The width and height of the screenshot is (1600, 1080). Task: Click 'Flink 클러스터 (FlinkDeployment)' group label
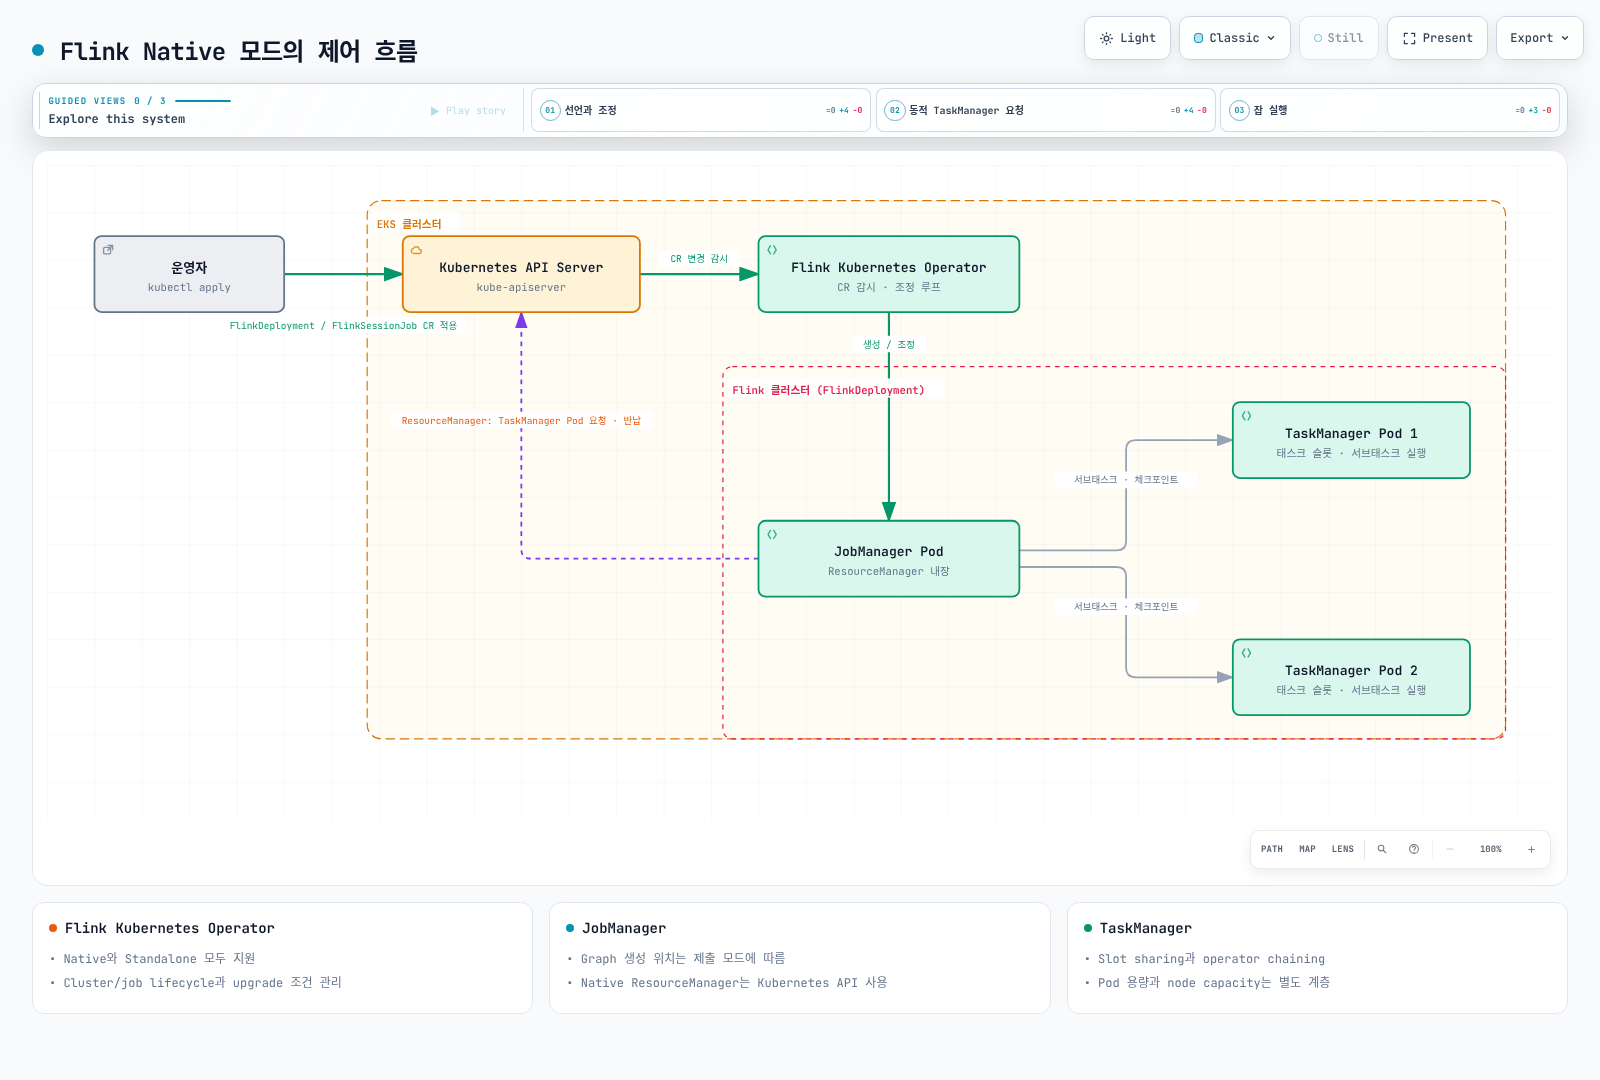tap(829, 390)
